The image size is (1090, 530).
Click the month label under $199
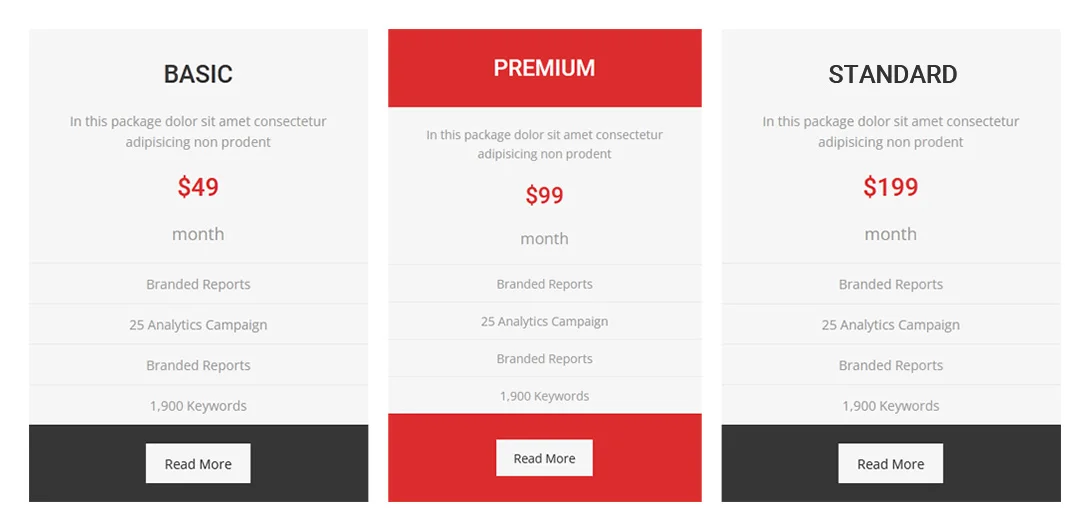(890, 234)
